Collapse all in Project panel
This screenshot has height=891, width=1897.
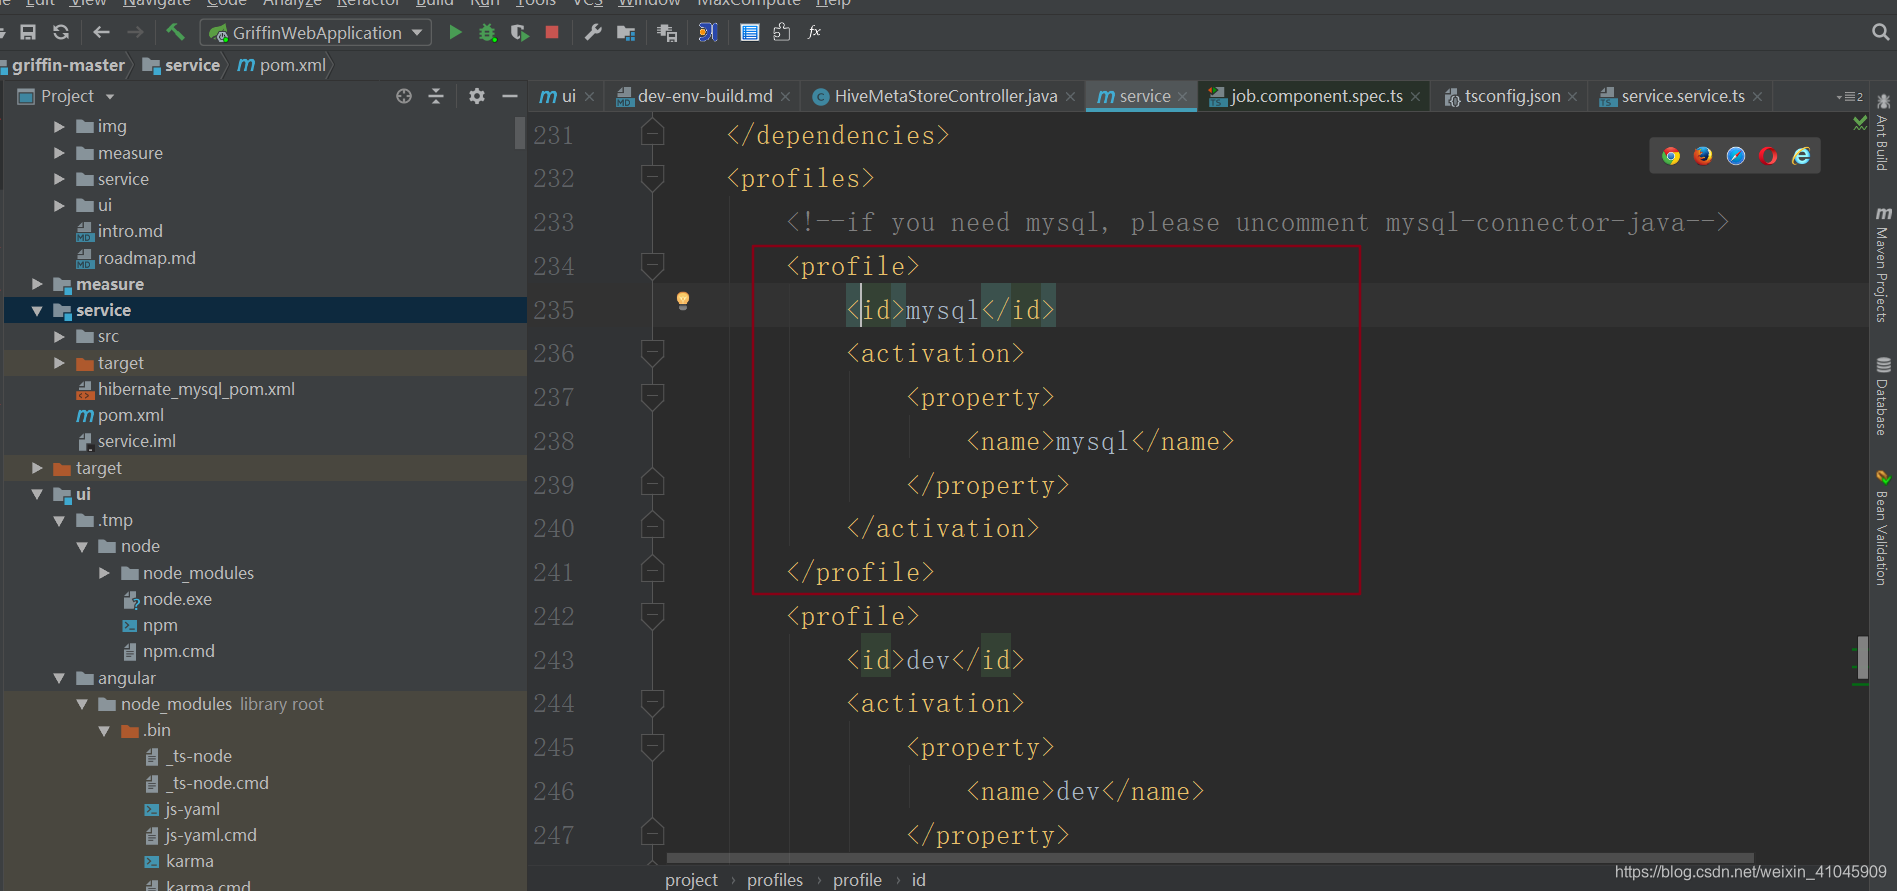[x=436, y=96]
